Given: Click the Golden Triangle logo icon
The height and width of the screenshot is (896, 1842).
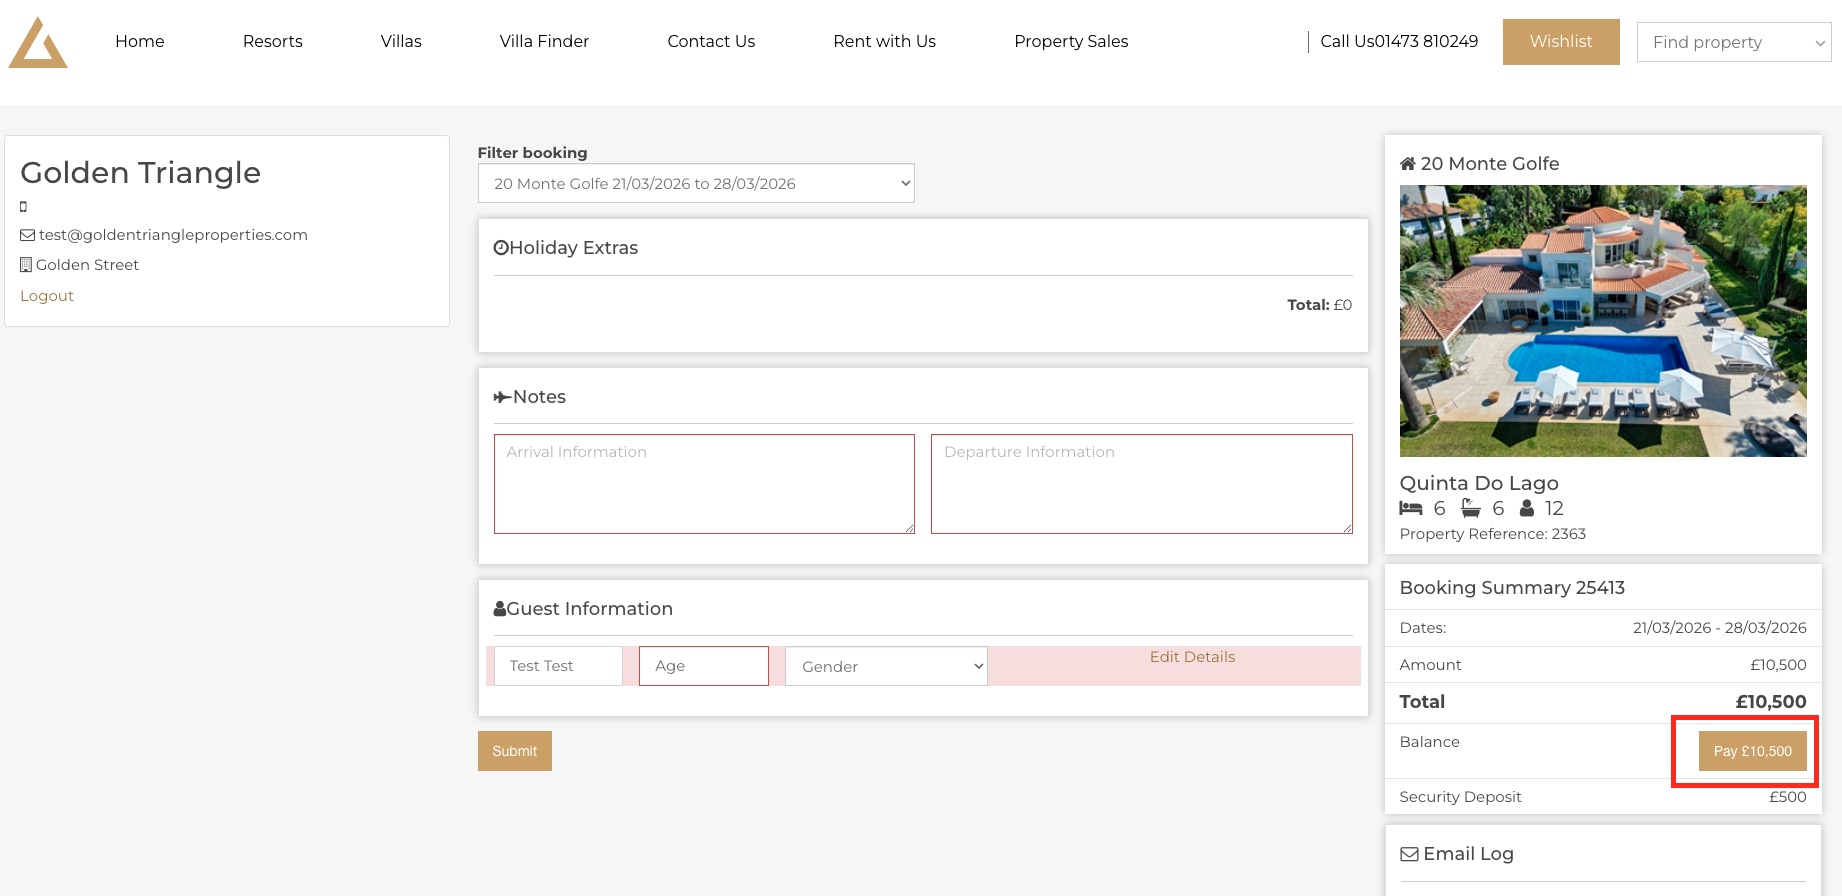Looking at the screenshot, I should pos(38,43).
